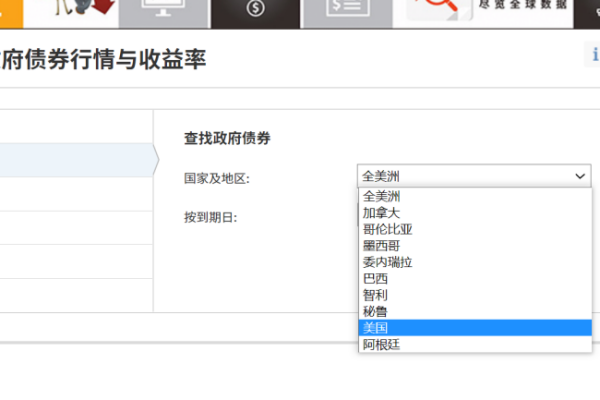Select 智利 from the country list

tap(375, 295)
